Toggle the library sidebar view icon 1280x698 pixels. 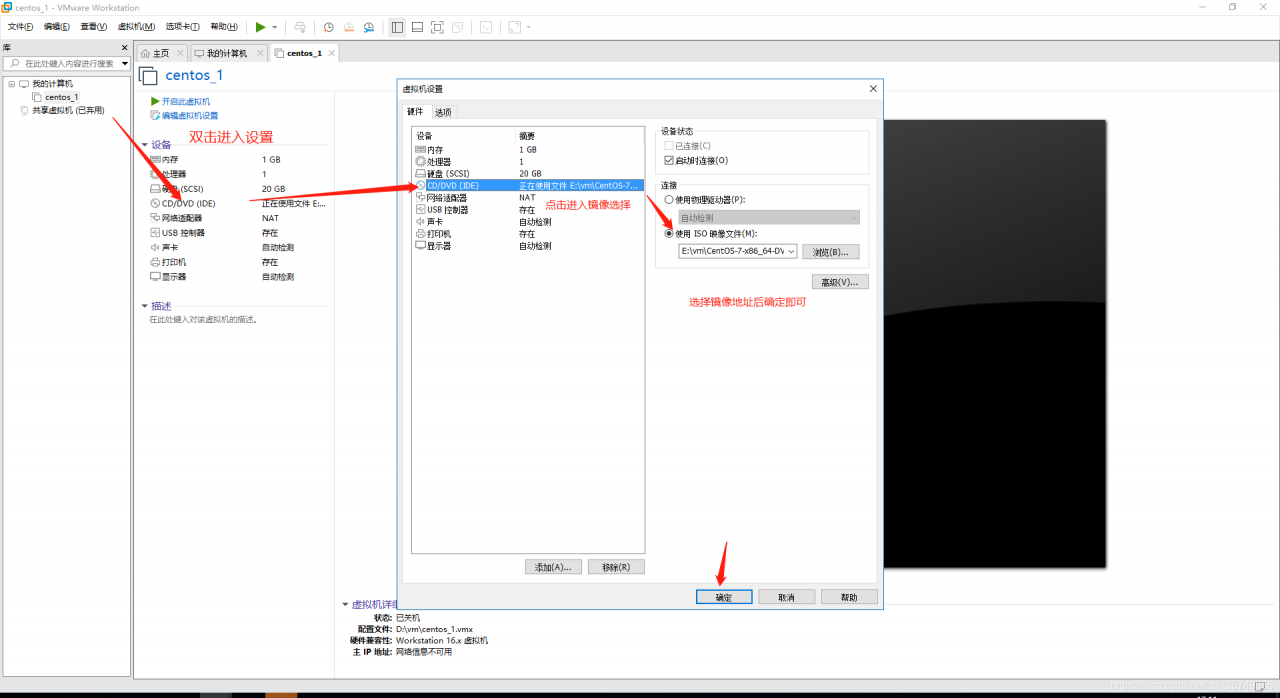(x=397, y=27)
